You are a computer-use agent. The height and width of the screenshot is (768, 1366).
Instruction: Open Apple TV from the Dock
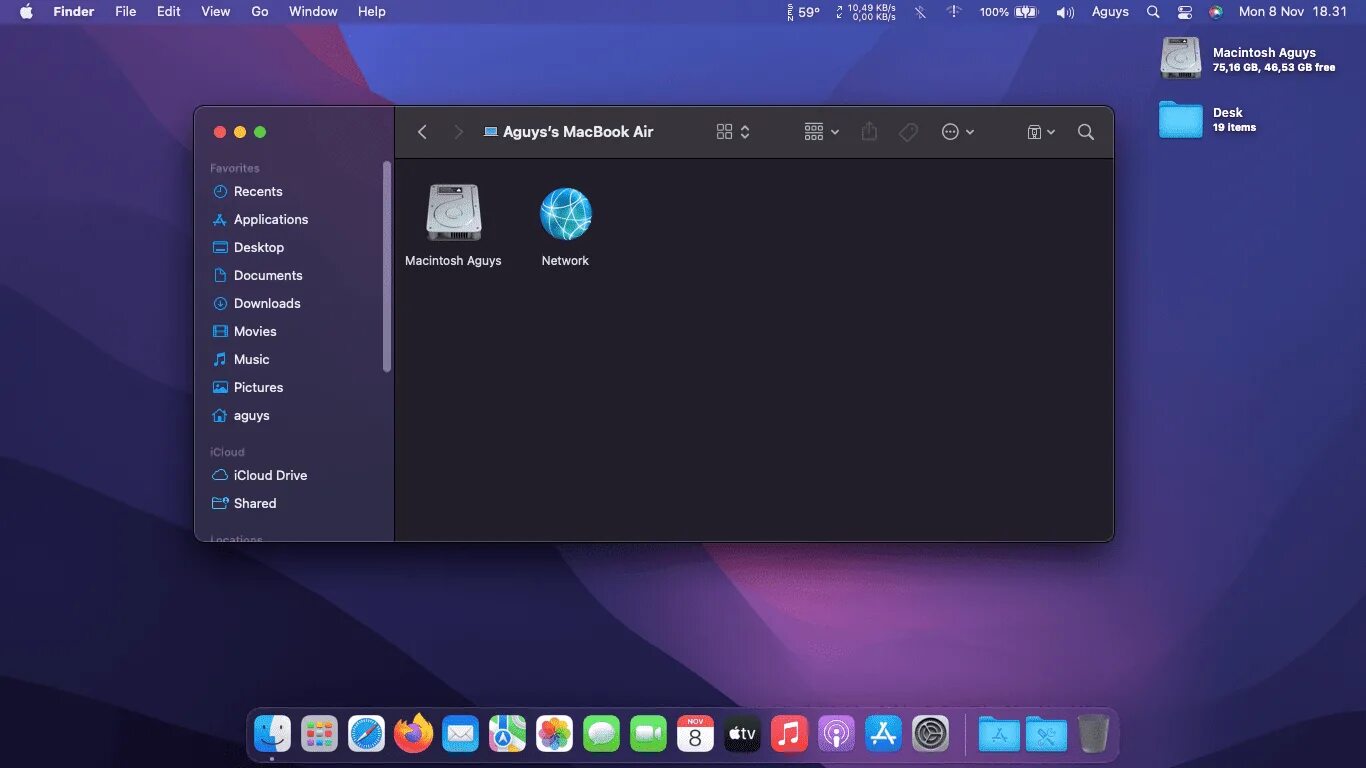click(x=742, y=735)
